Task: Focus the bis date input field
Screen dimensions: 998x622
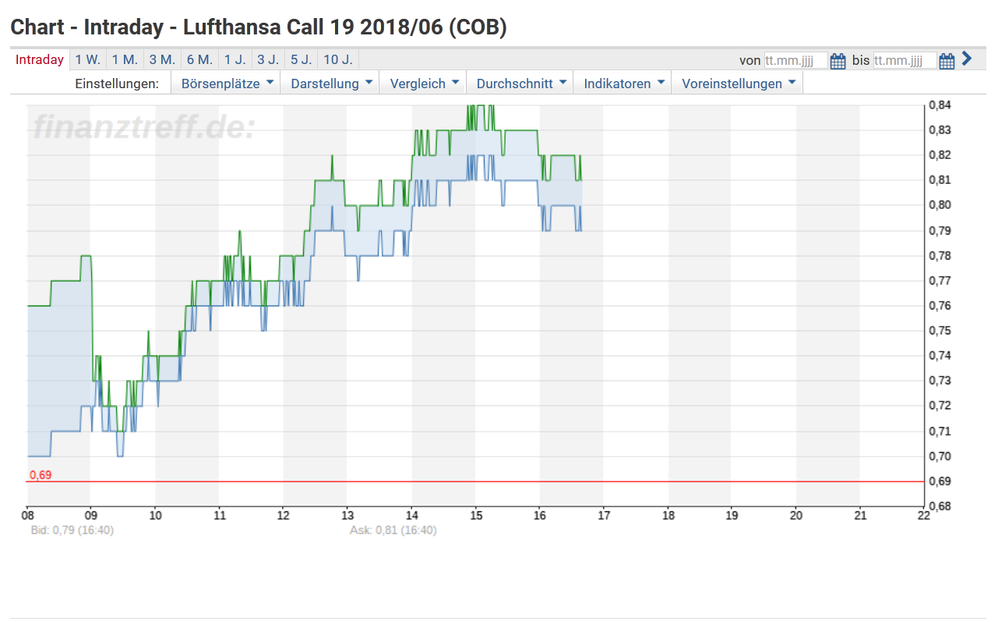Action: pyautogui.click(x=904, y=60)
